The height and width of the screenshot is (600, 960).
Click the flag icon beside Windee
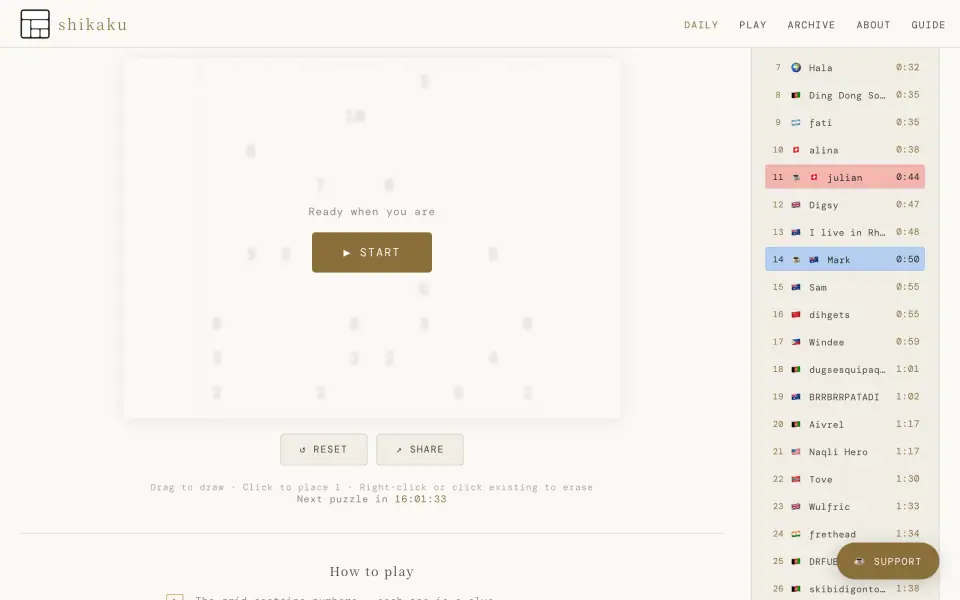pos(796,342)
